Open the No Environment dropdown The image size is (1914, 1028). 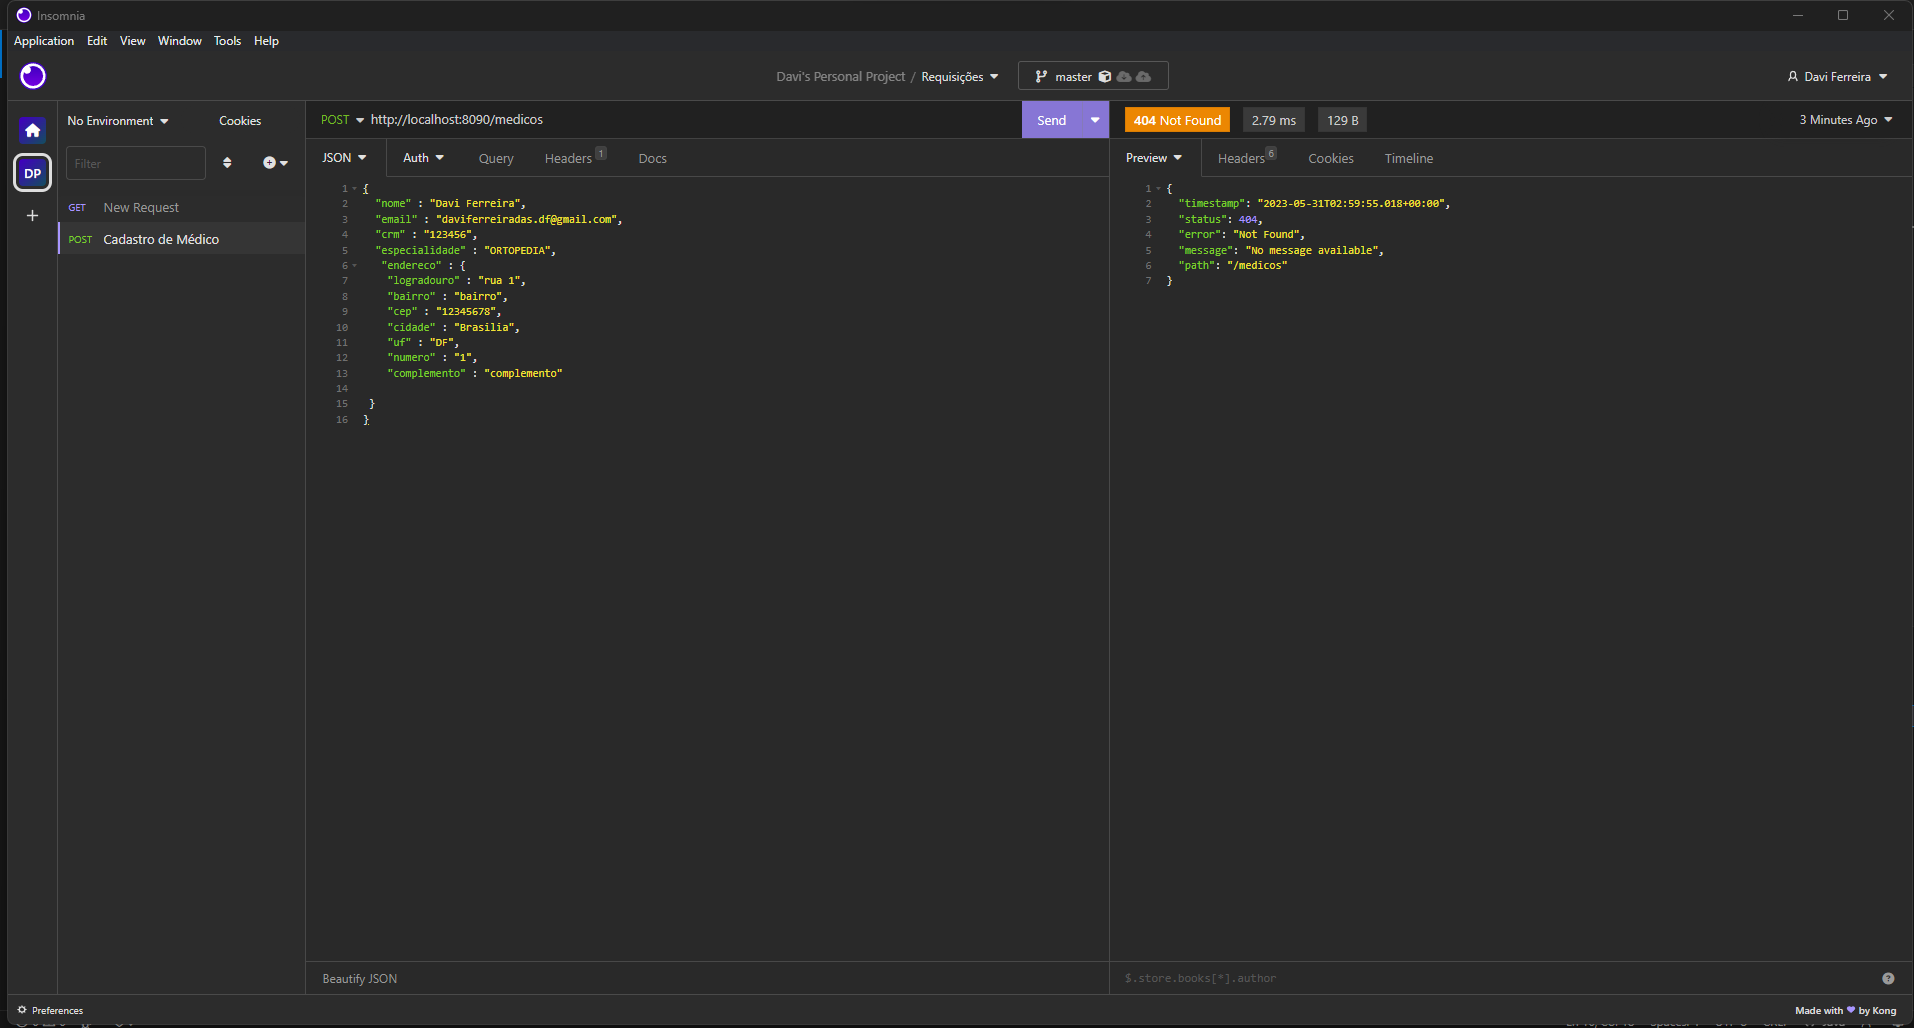[118, 121]
